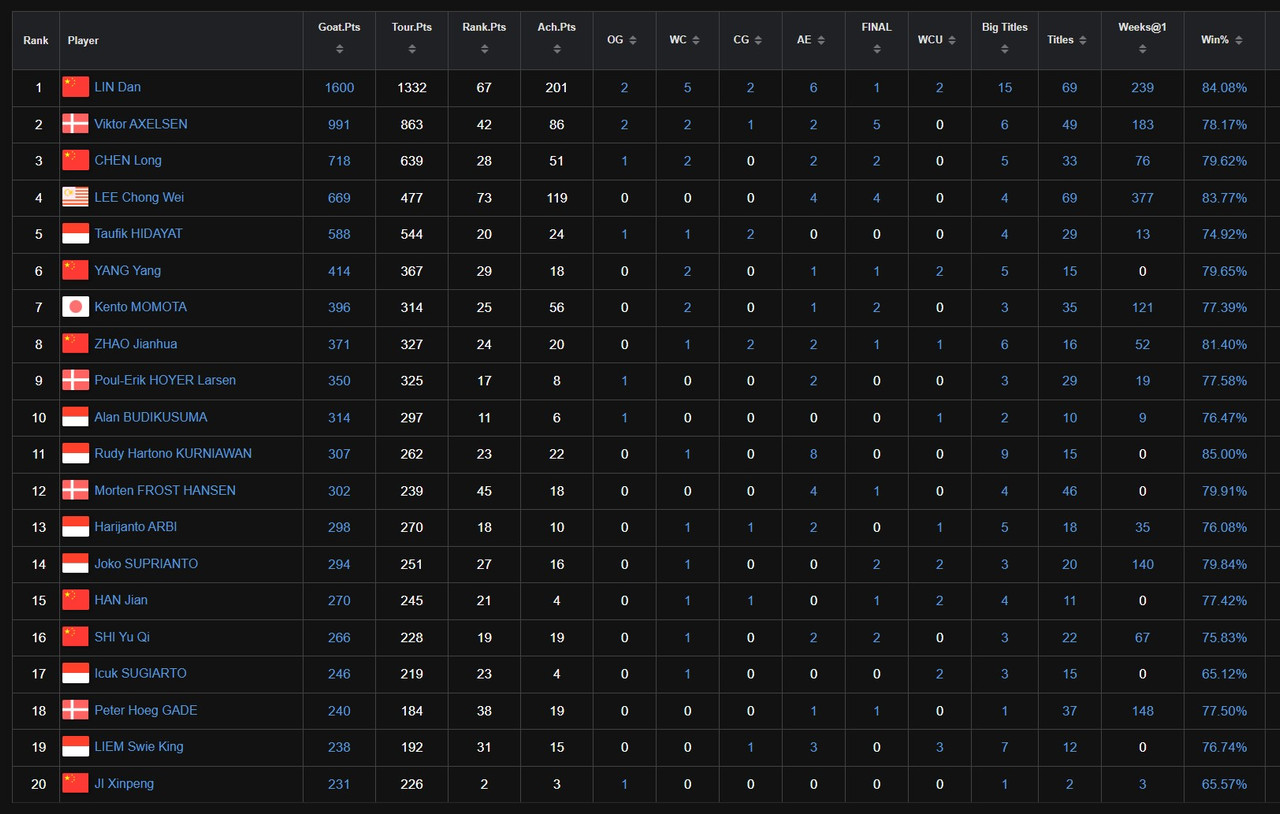Sort by WCU column header

[x=939, y=40]
